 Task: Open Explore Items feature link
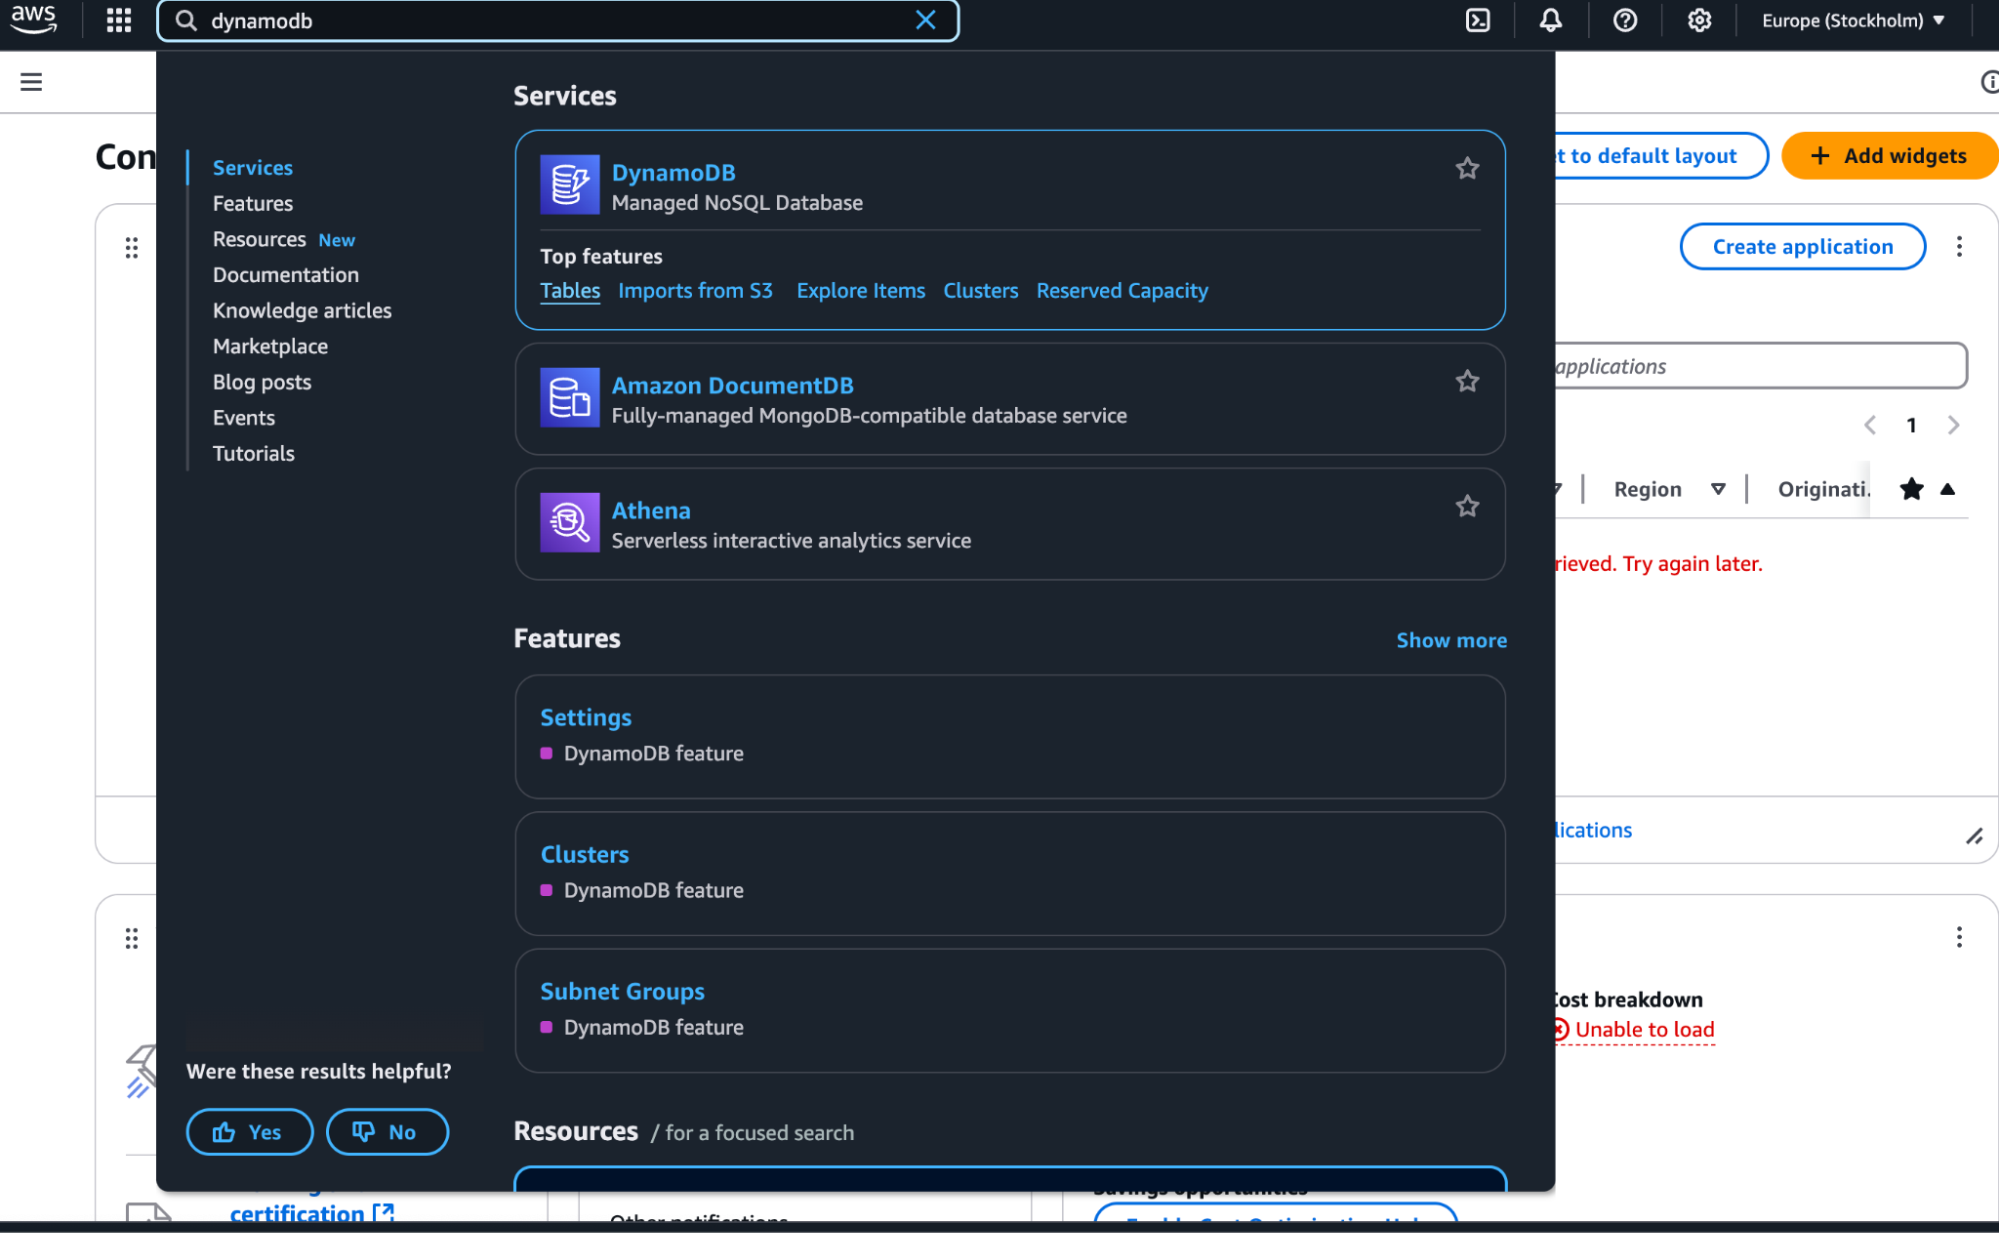pos(861,291)
